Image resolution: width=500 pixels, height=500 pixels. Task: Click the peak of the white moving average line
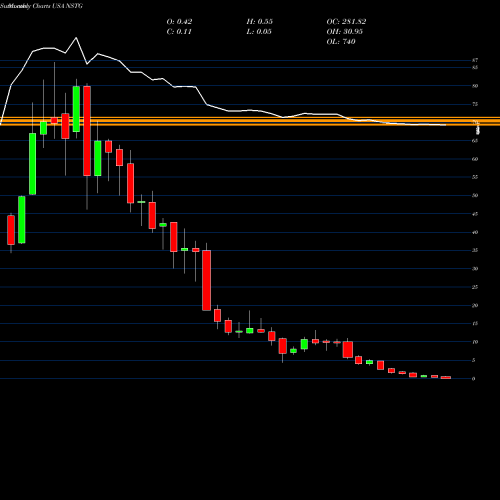click(x=76, y=38)
